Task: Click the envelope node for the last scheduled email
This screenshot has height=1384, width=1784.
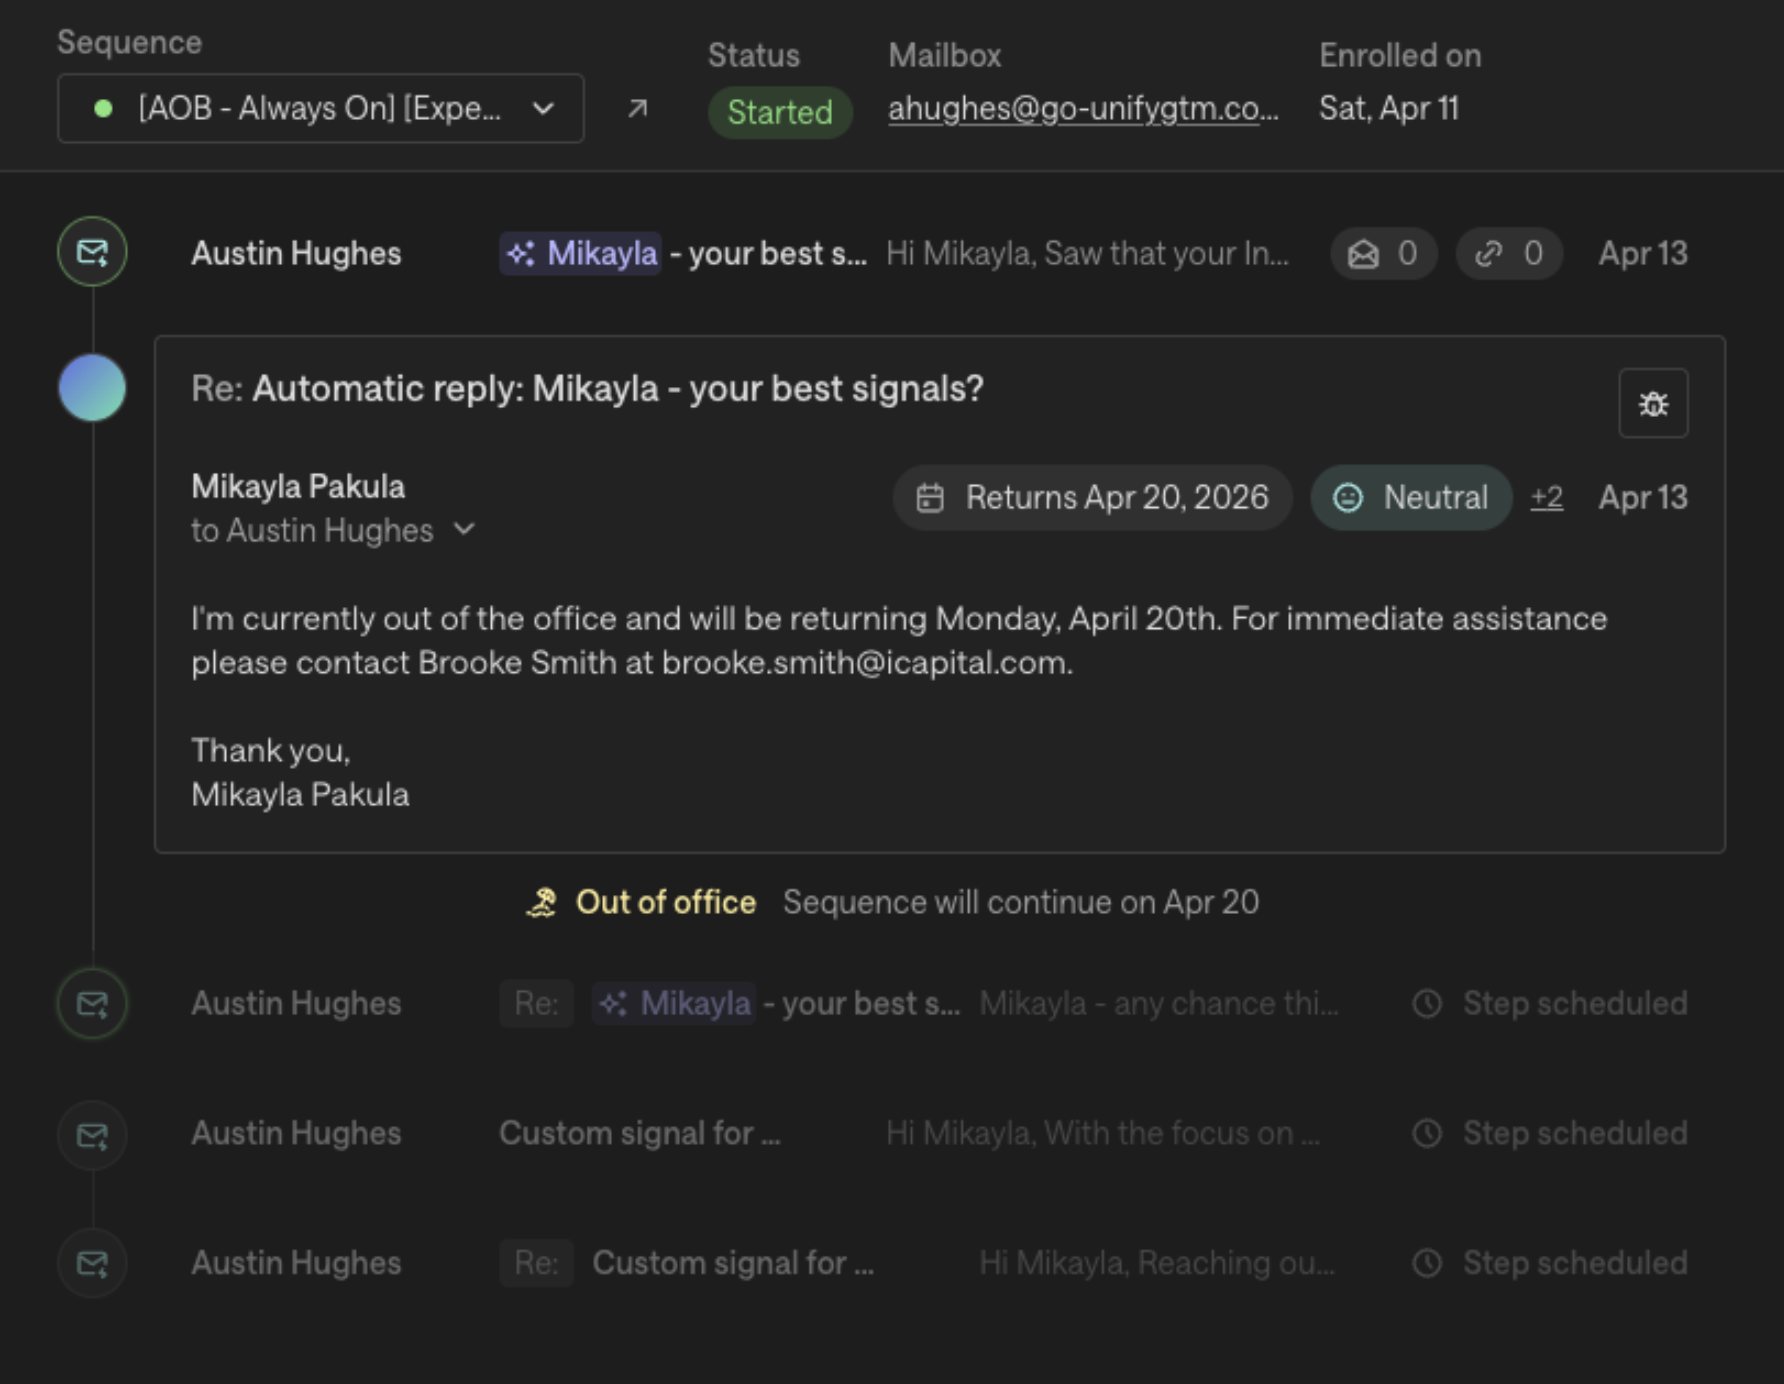Action: pyautogui.click(x=91, y=1263)
